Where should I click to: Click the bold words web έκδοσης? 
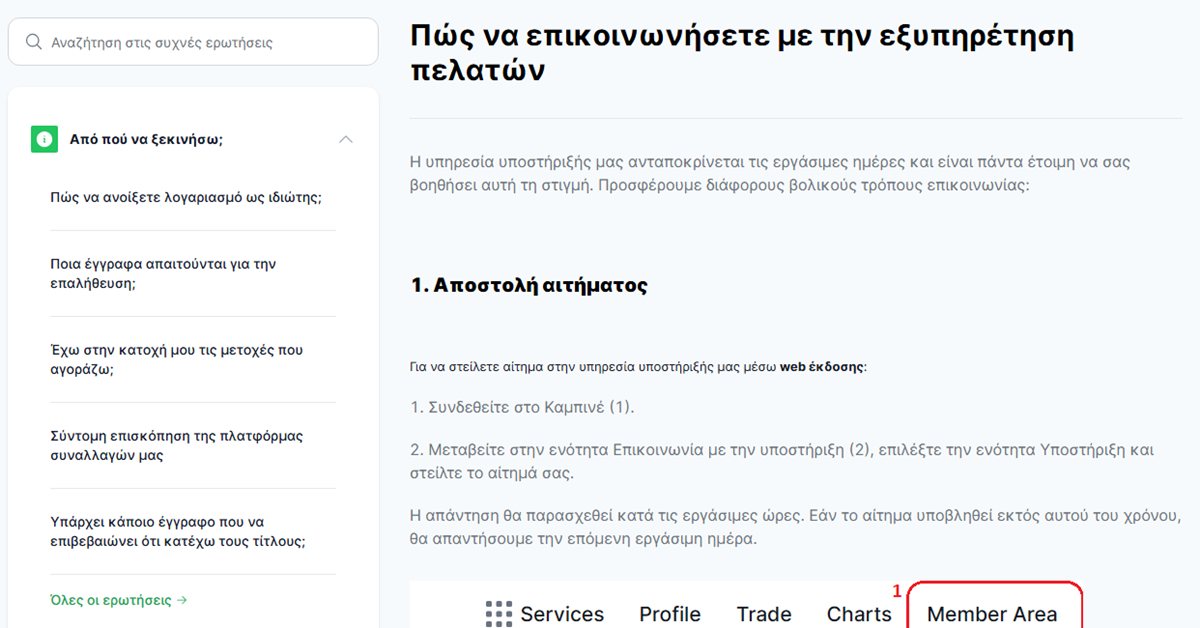click(822, 367)
